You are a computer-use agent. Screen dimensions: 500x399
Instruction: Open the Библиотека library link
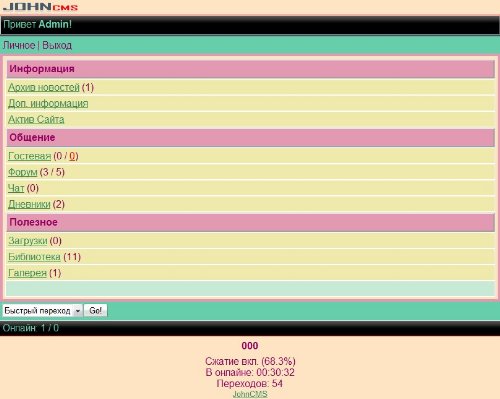(34, 257)
